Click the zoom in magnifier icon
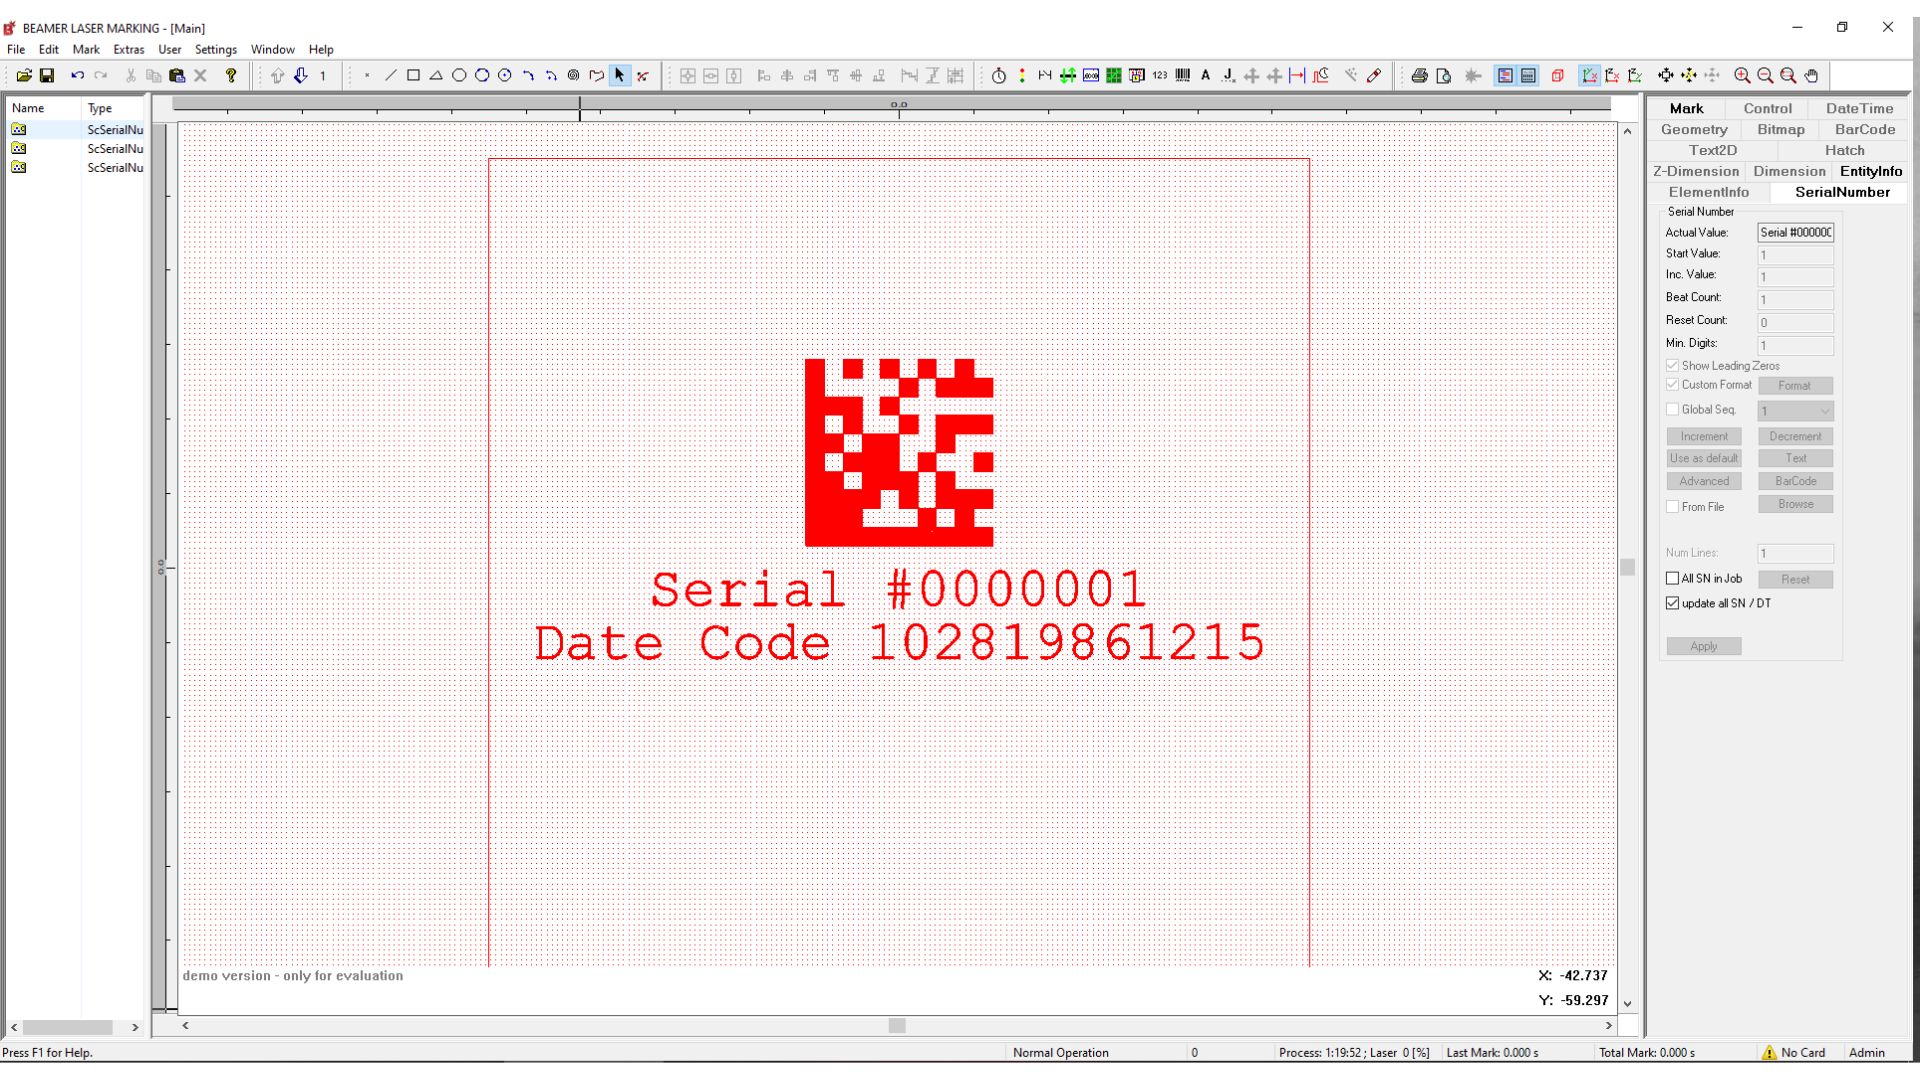 pos(1742,75)
